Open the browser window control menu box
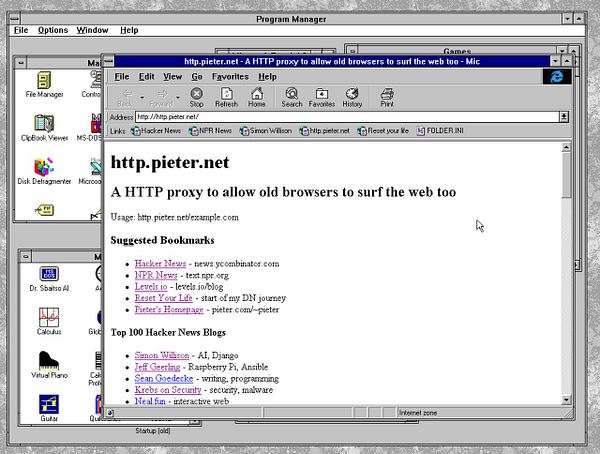 click(x=109, y=61)
